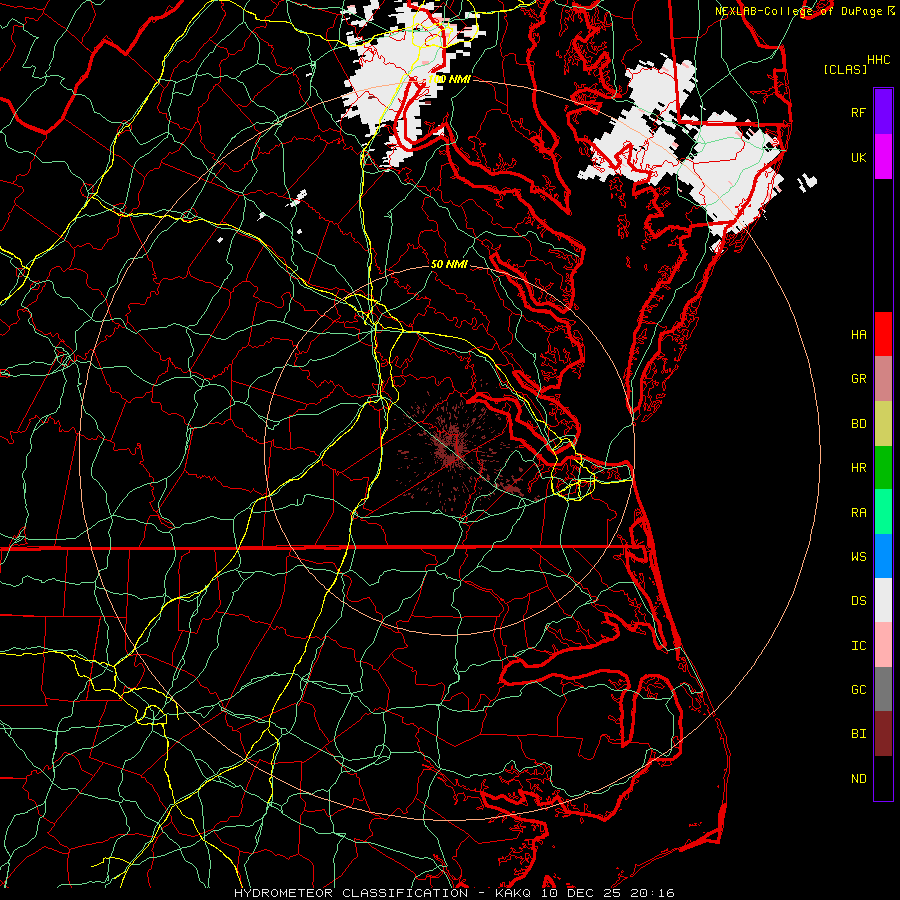Click the "WS" legend label
Image resolution: width=900 pixels, height=900 pixels.
tap(859, 556)
